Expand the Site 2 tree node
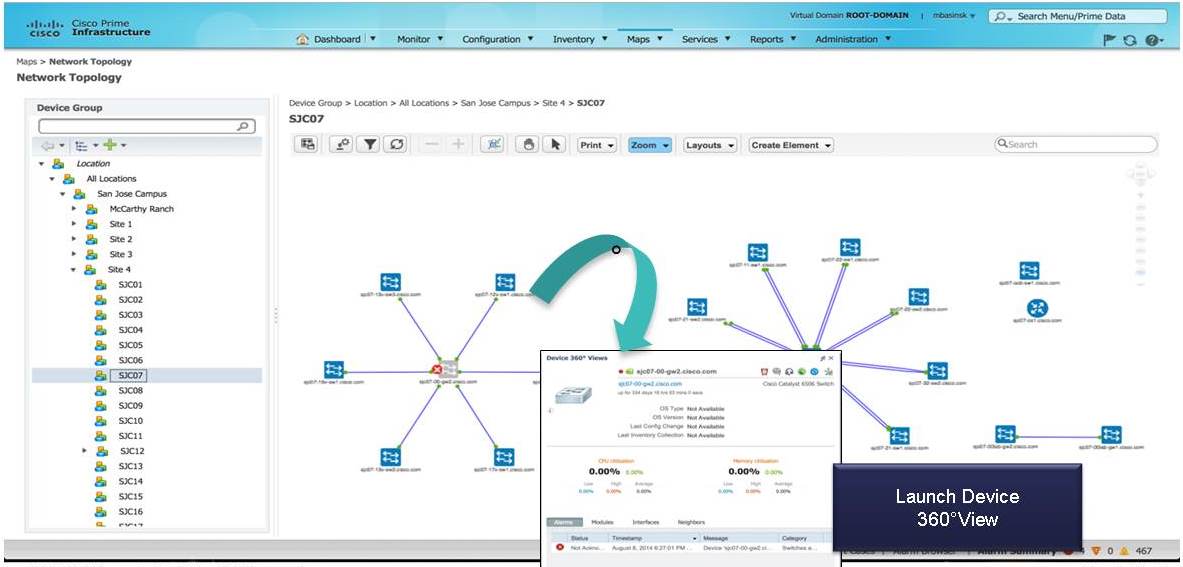1183x567 pixels. click(x=74, y=239)
